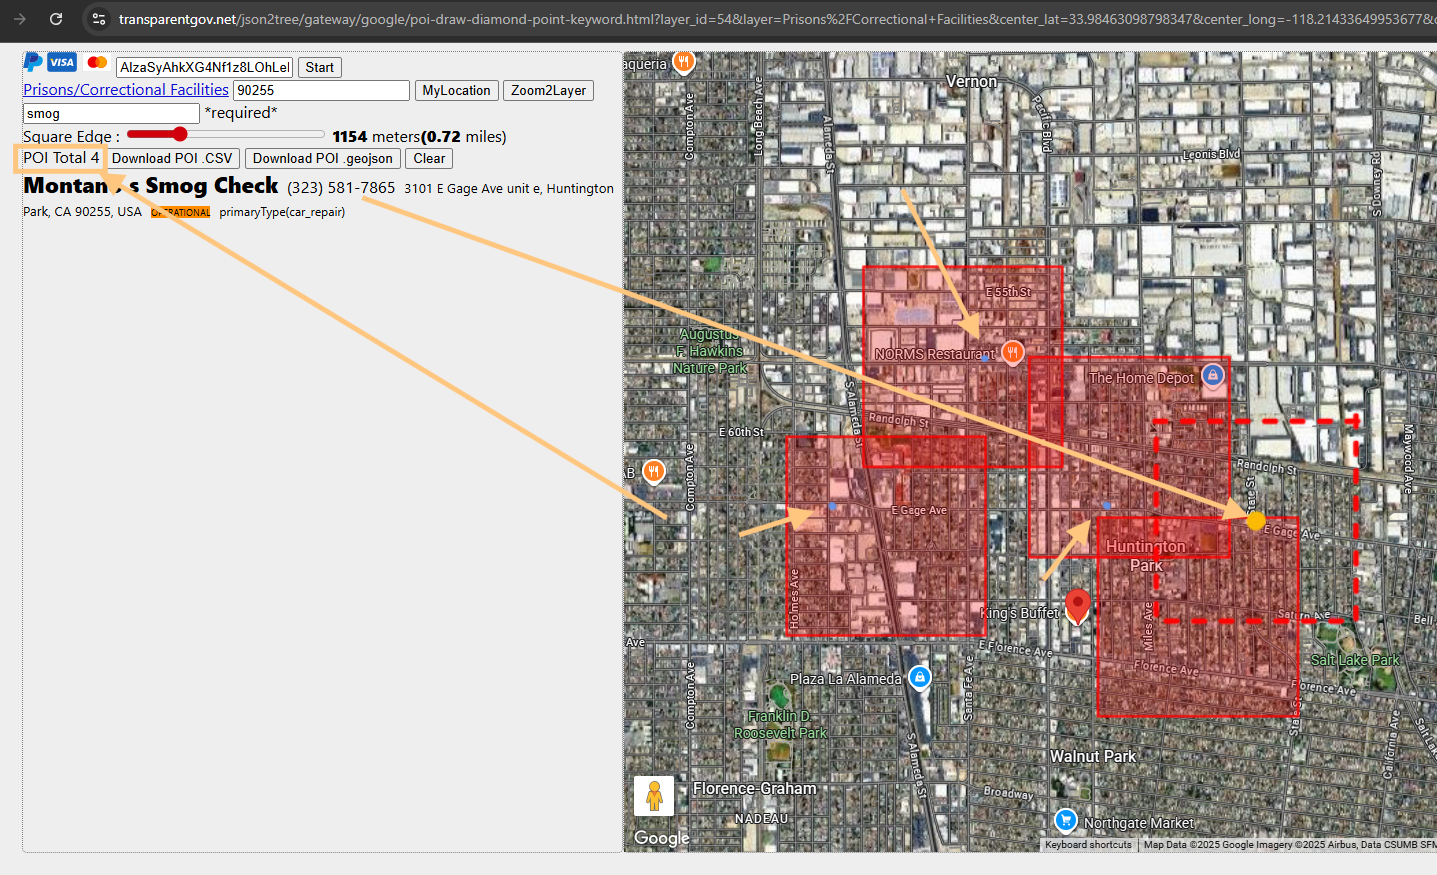This screenshot has width=1437, height=875.
Task: Open Street View pegman icon
Action: click(x=654, y=796)
